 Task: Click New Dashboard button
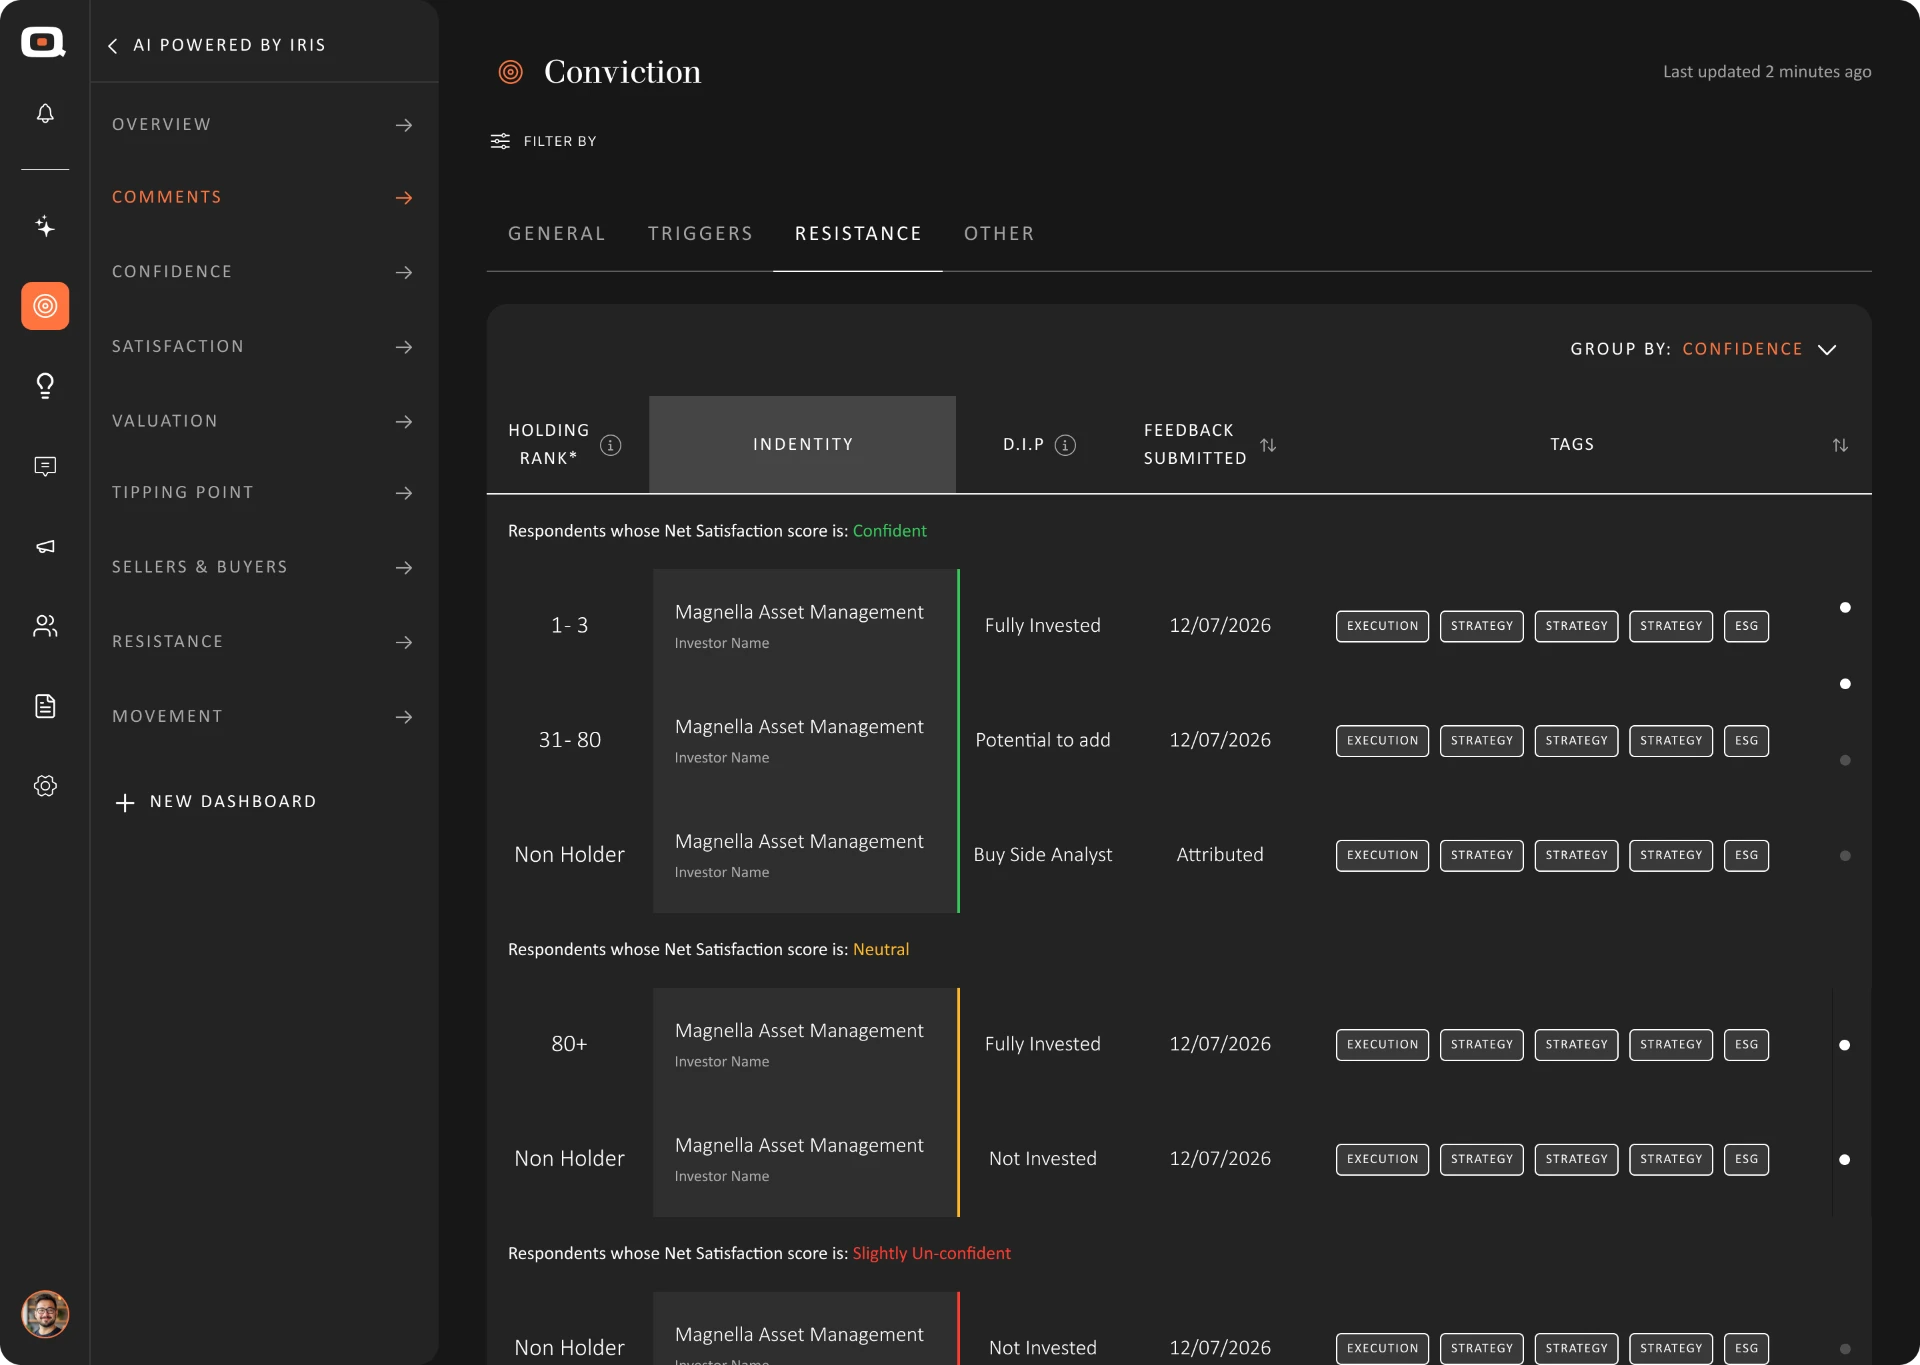[x=216, y=802]
